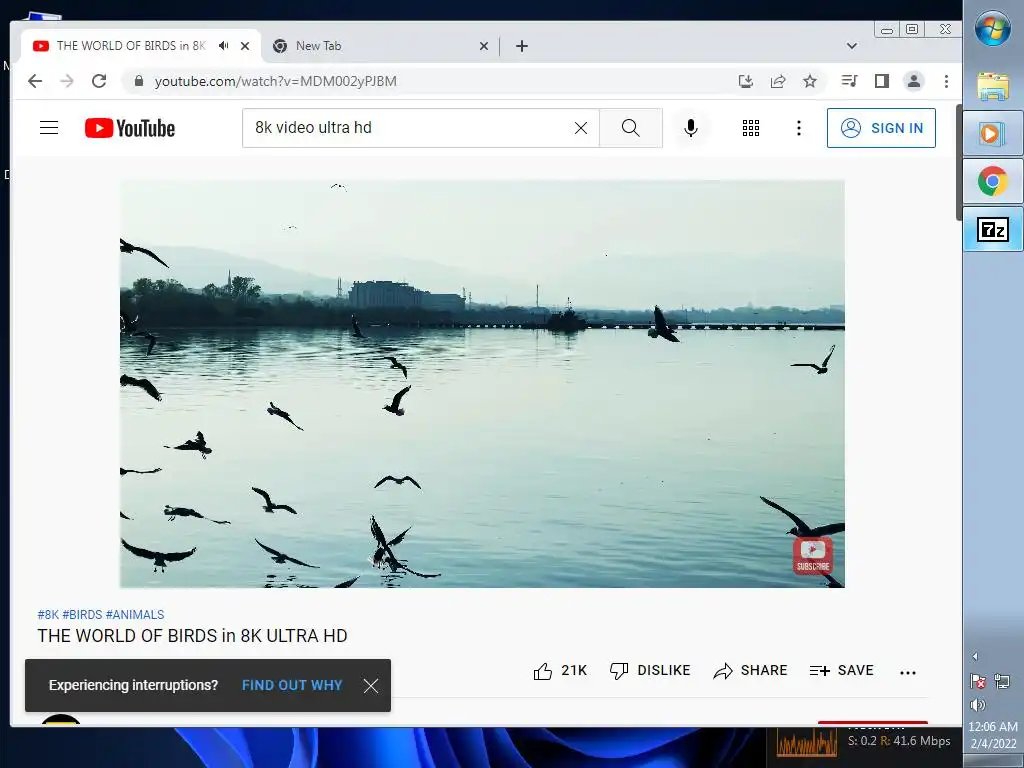Click the address bar URL
The height and width of the screenshot is (768, 1024).
[275, 81]
